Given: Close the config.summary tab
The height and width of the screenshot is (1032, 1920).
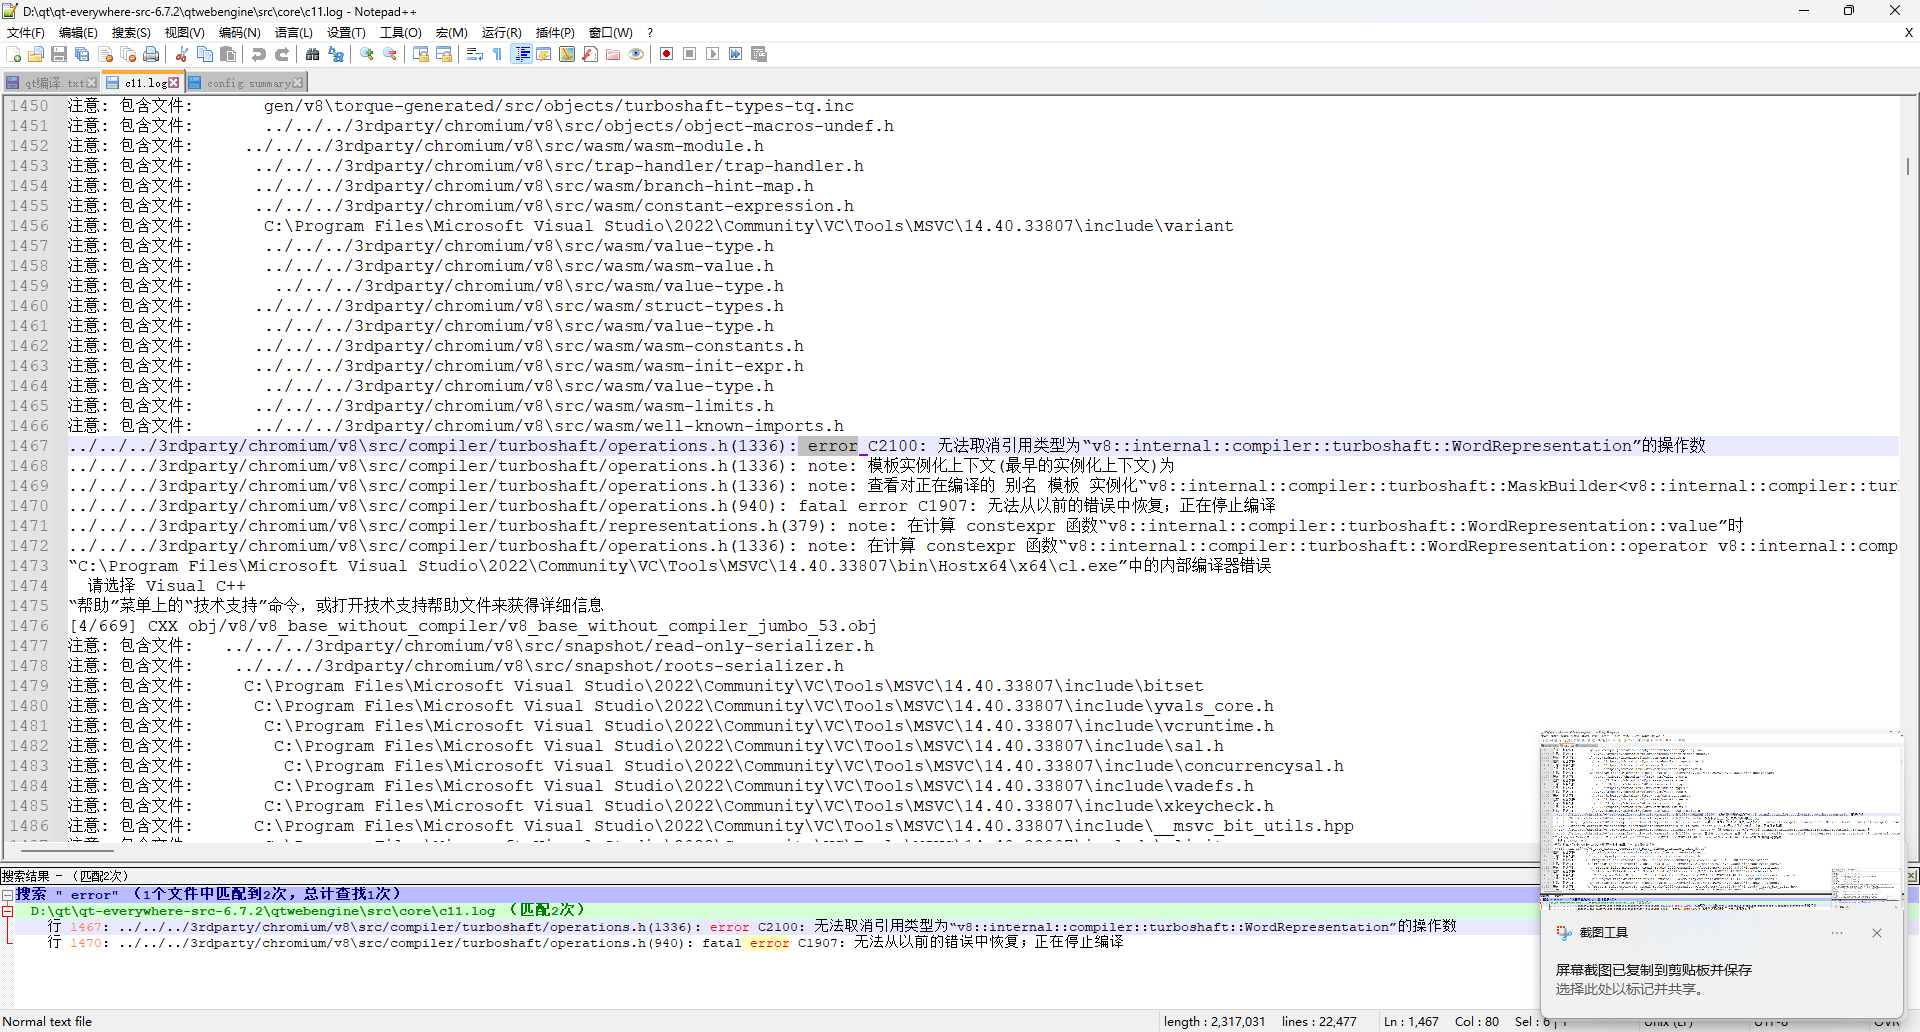Looking at the screenshot, I should coord(297,83).
